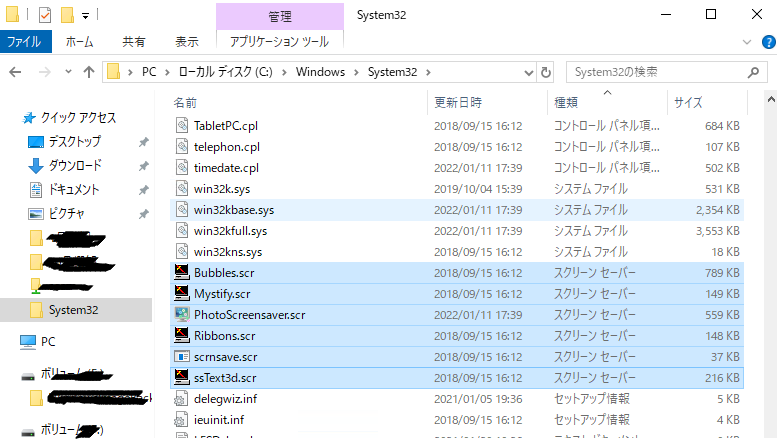Click the refresh button beside address bar
This screenshot has height=439, width=777.
coord(546,72)
